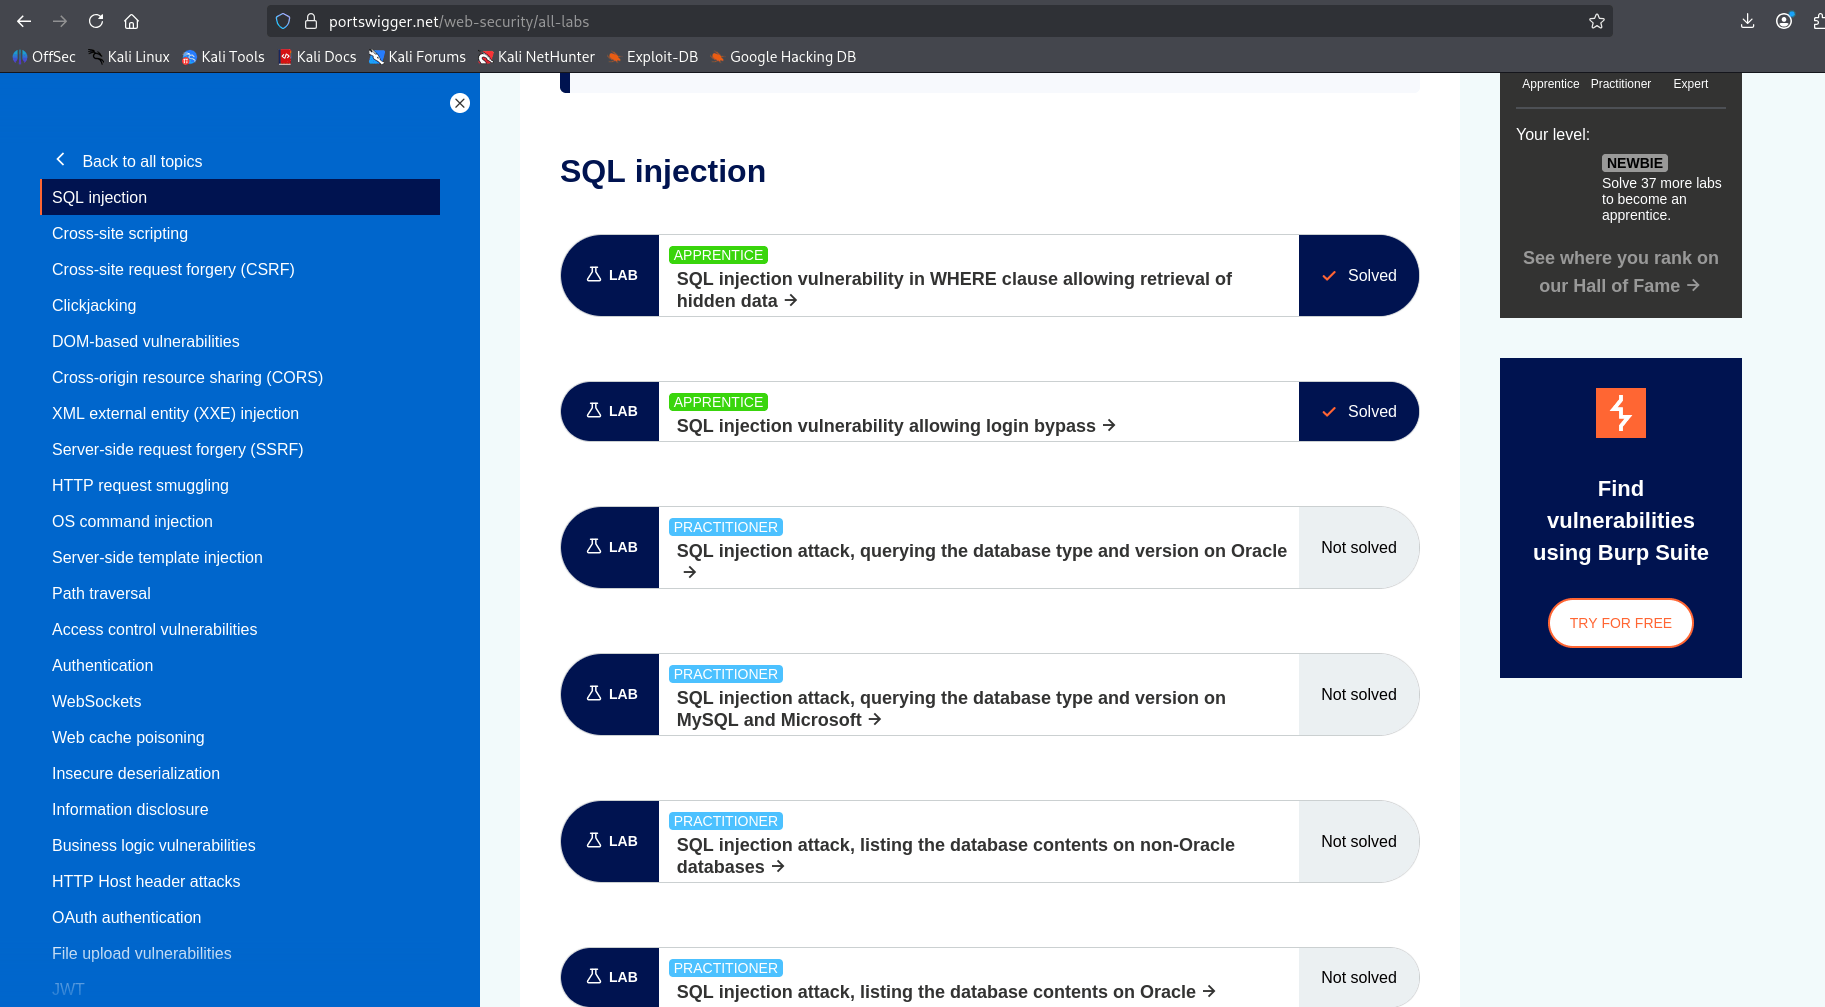Image resolution: width=1825 pixels, height=1007 pixels.
Task: Open the downloads arrow icon
Action: (1747, 21)
